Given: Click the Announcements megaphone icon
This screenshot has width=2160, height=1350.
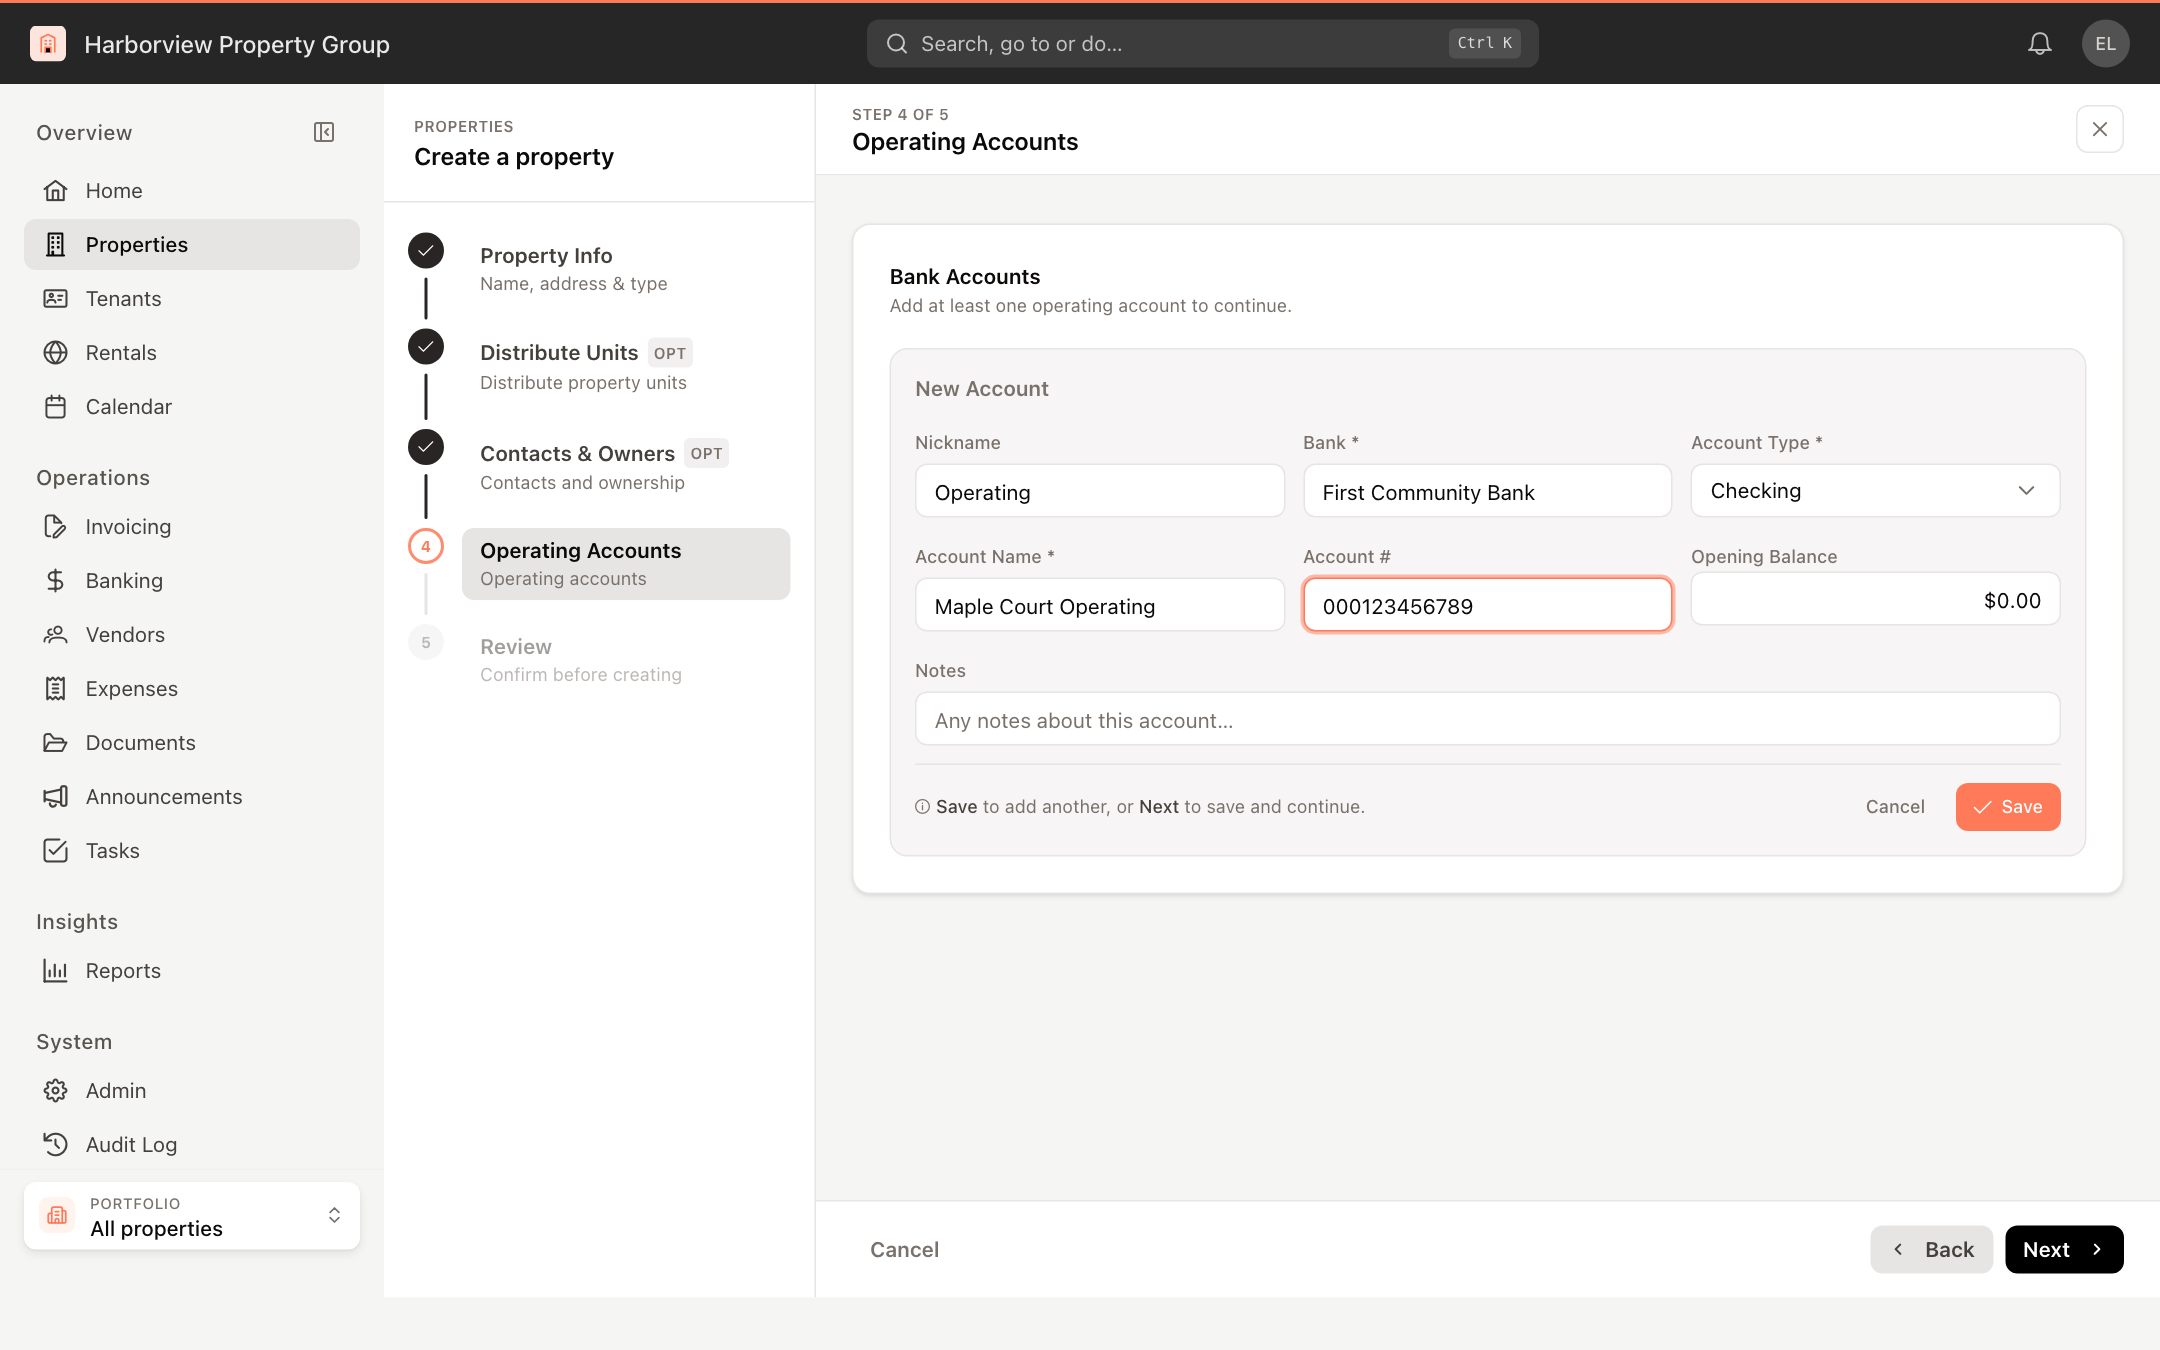Looking at the screenshot, I should pos(56,796).
